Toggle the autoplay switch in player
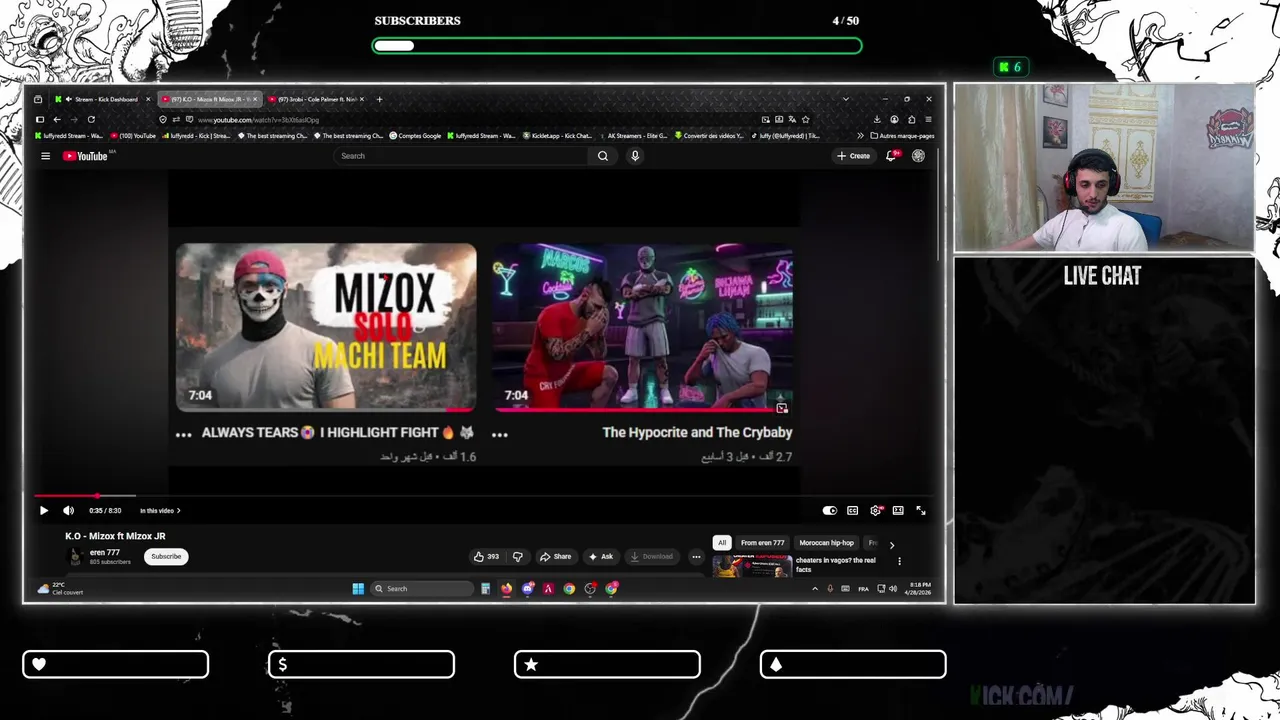 (829, 510)
